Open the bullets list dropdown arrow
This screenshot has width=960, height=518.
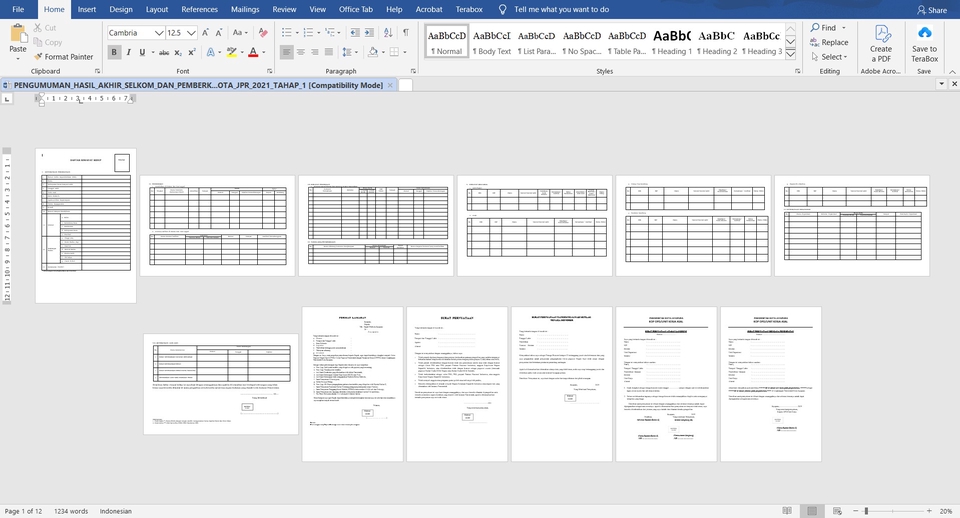(297, 32)
